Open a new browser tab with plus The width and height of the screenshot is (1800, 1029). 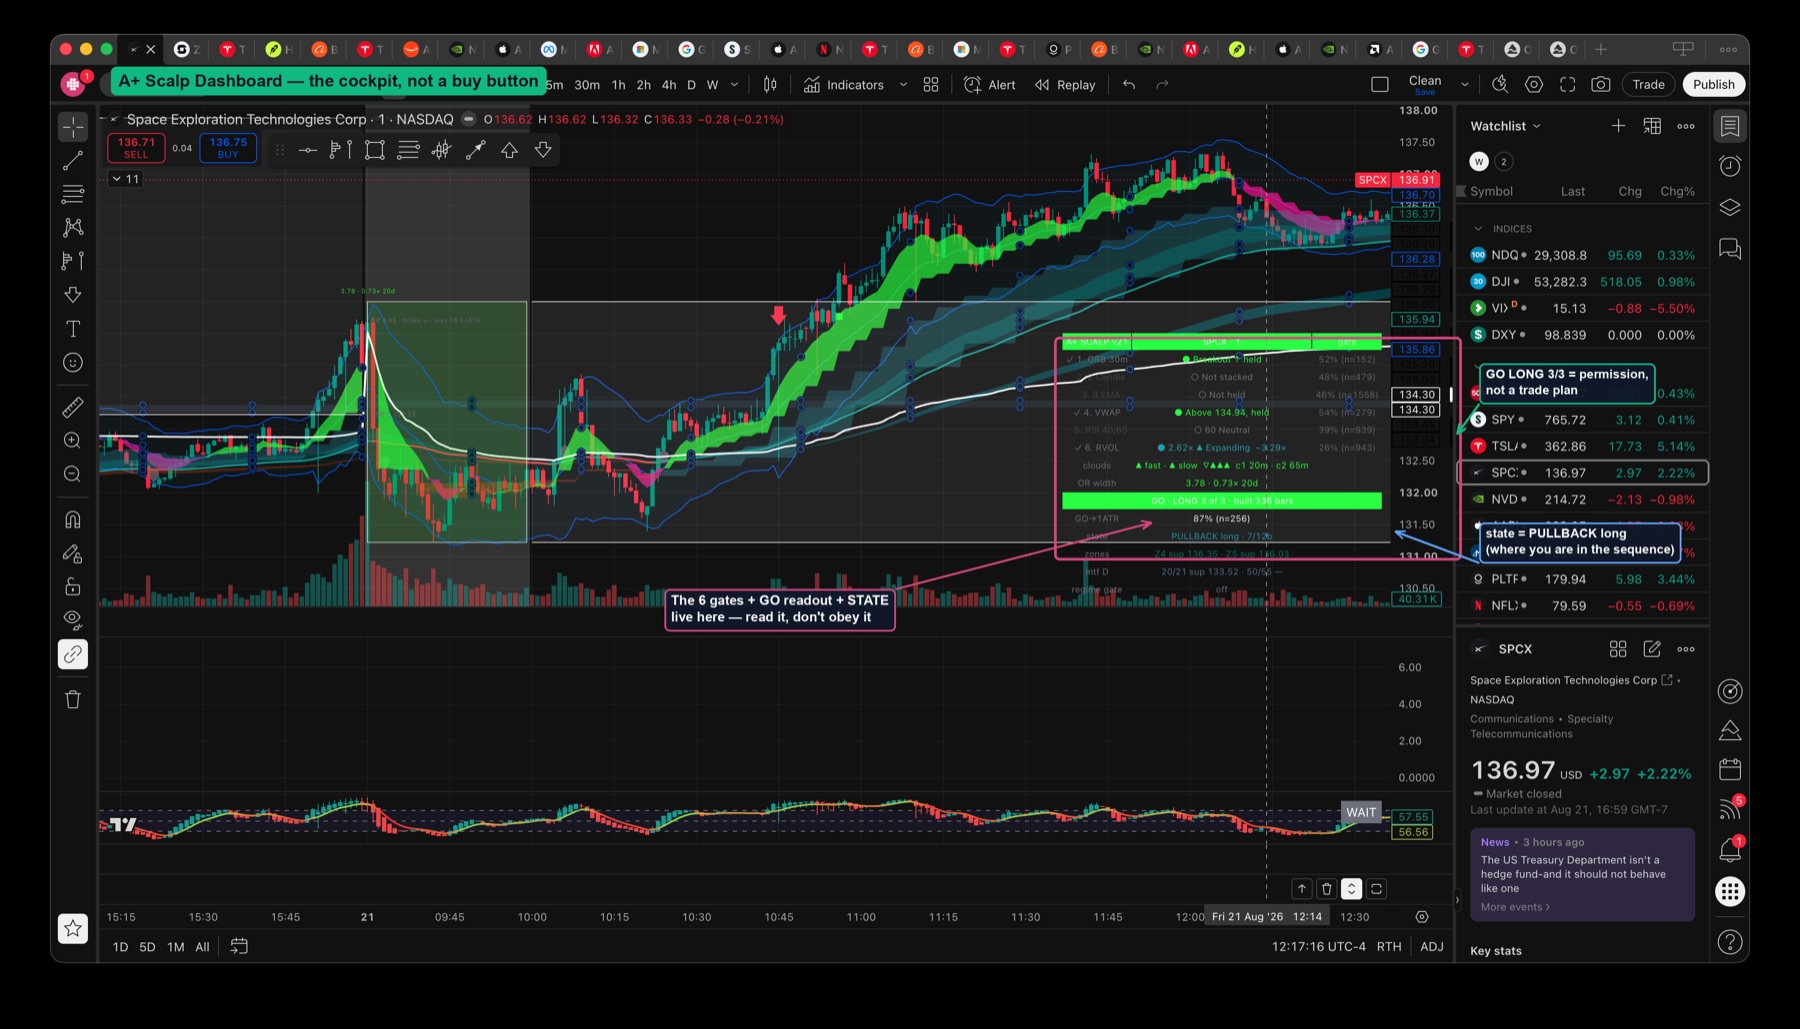pyautogui.click(x=1601, y=49)
